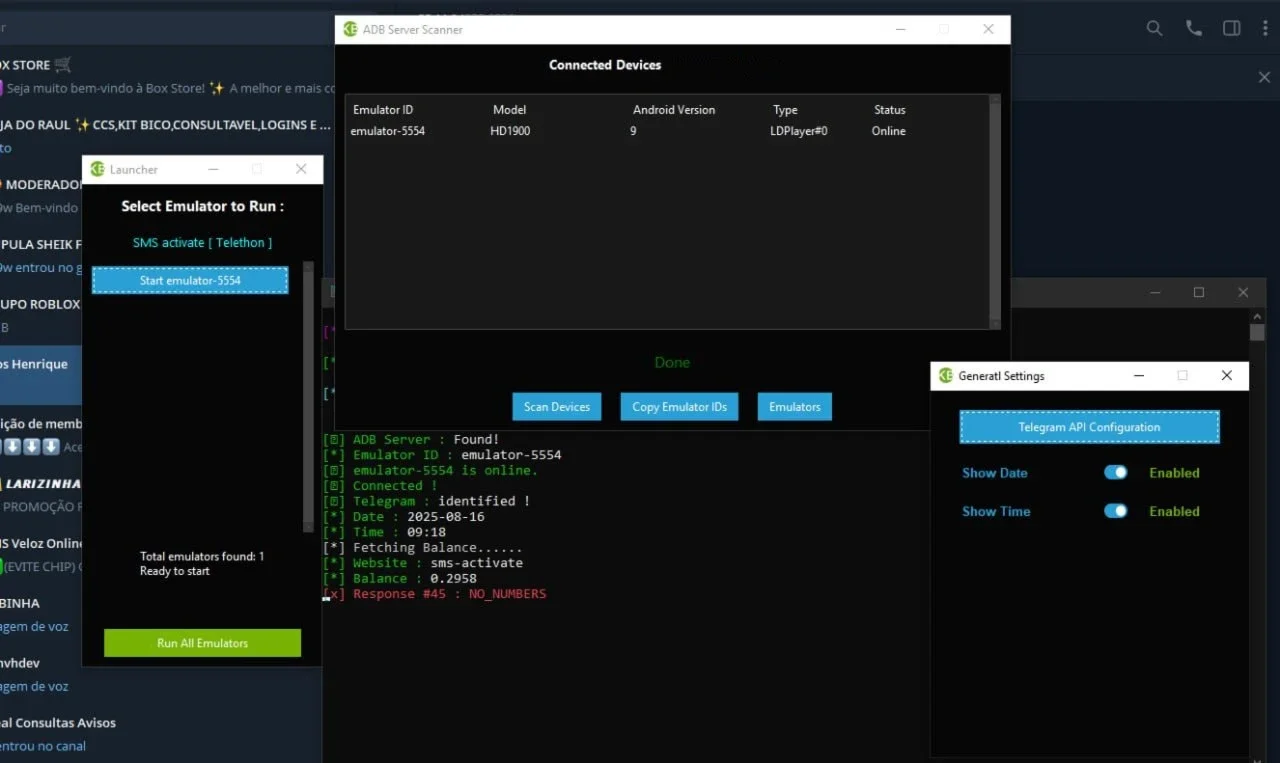Open the Emulators button

[795, 407]
